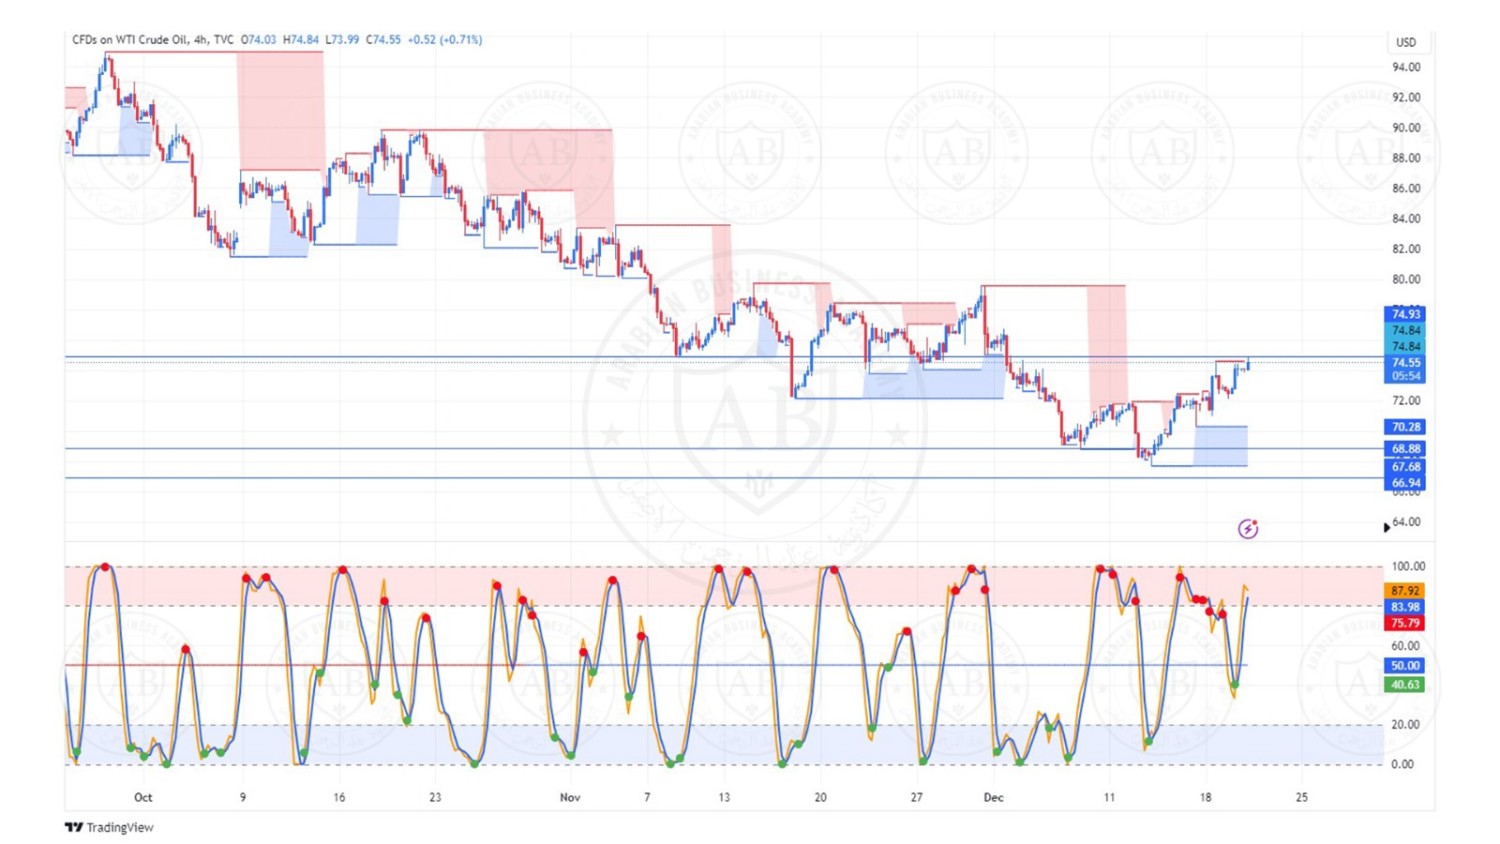Click the 18 date label on time axis

point(1206,797)
